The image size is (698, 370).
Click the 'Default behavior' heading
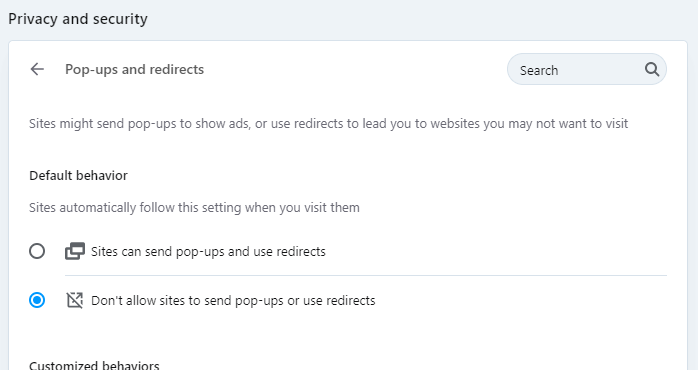click(x=78, y=175)
